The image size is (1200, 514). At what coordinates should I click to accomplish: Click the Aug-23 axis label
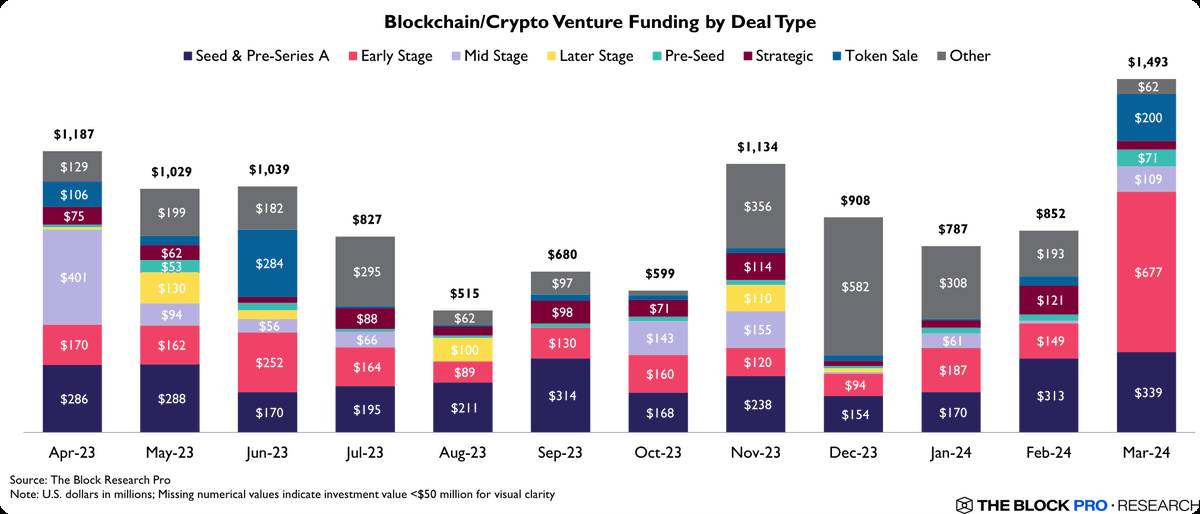tap(462, 453)
